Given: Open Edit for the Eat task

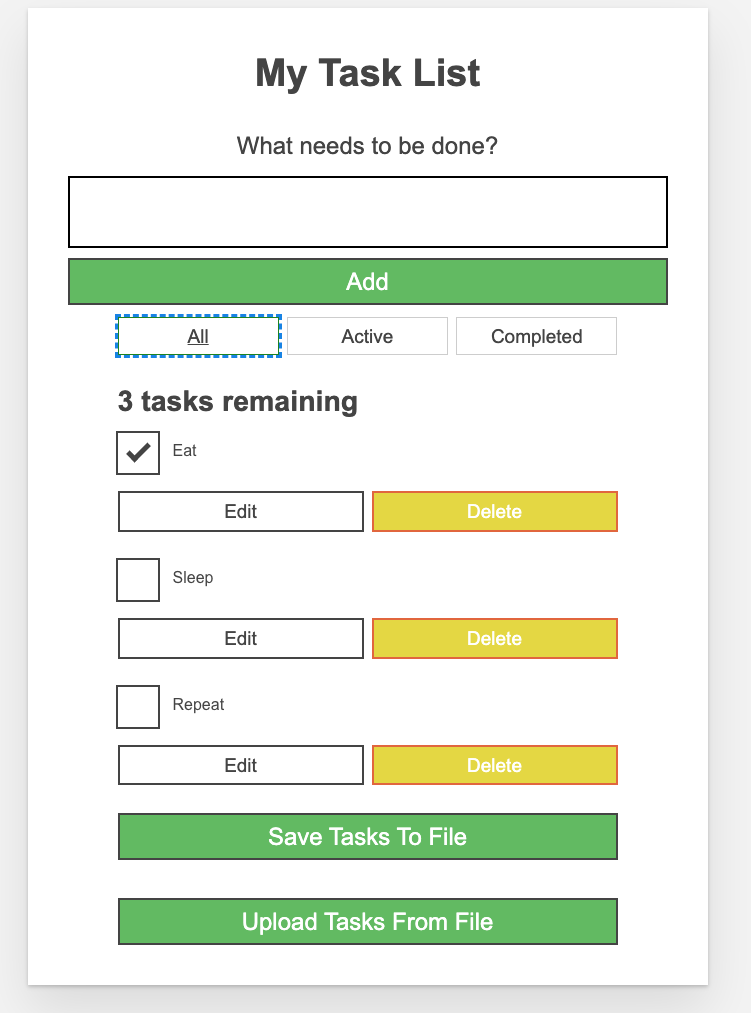Looking at the screenshot, I should pyautogui.click(x=240, y=511).
